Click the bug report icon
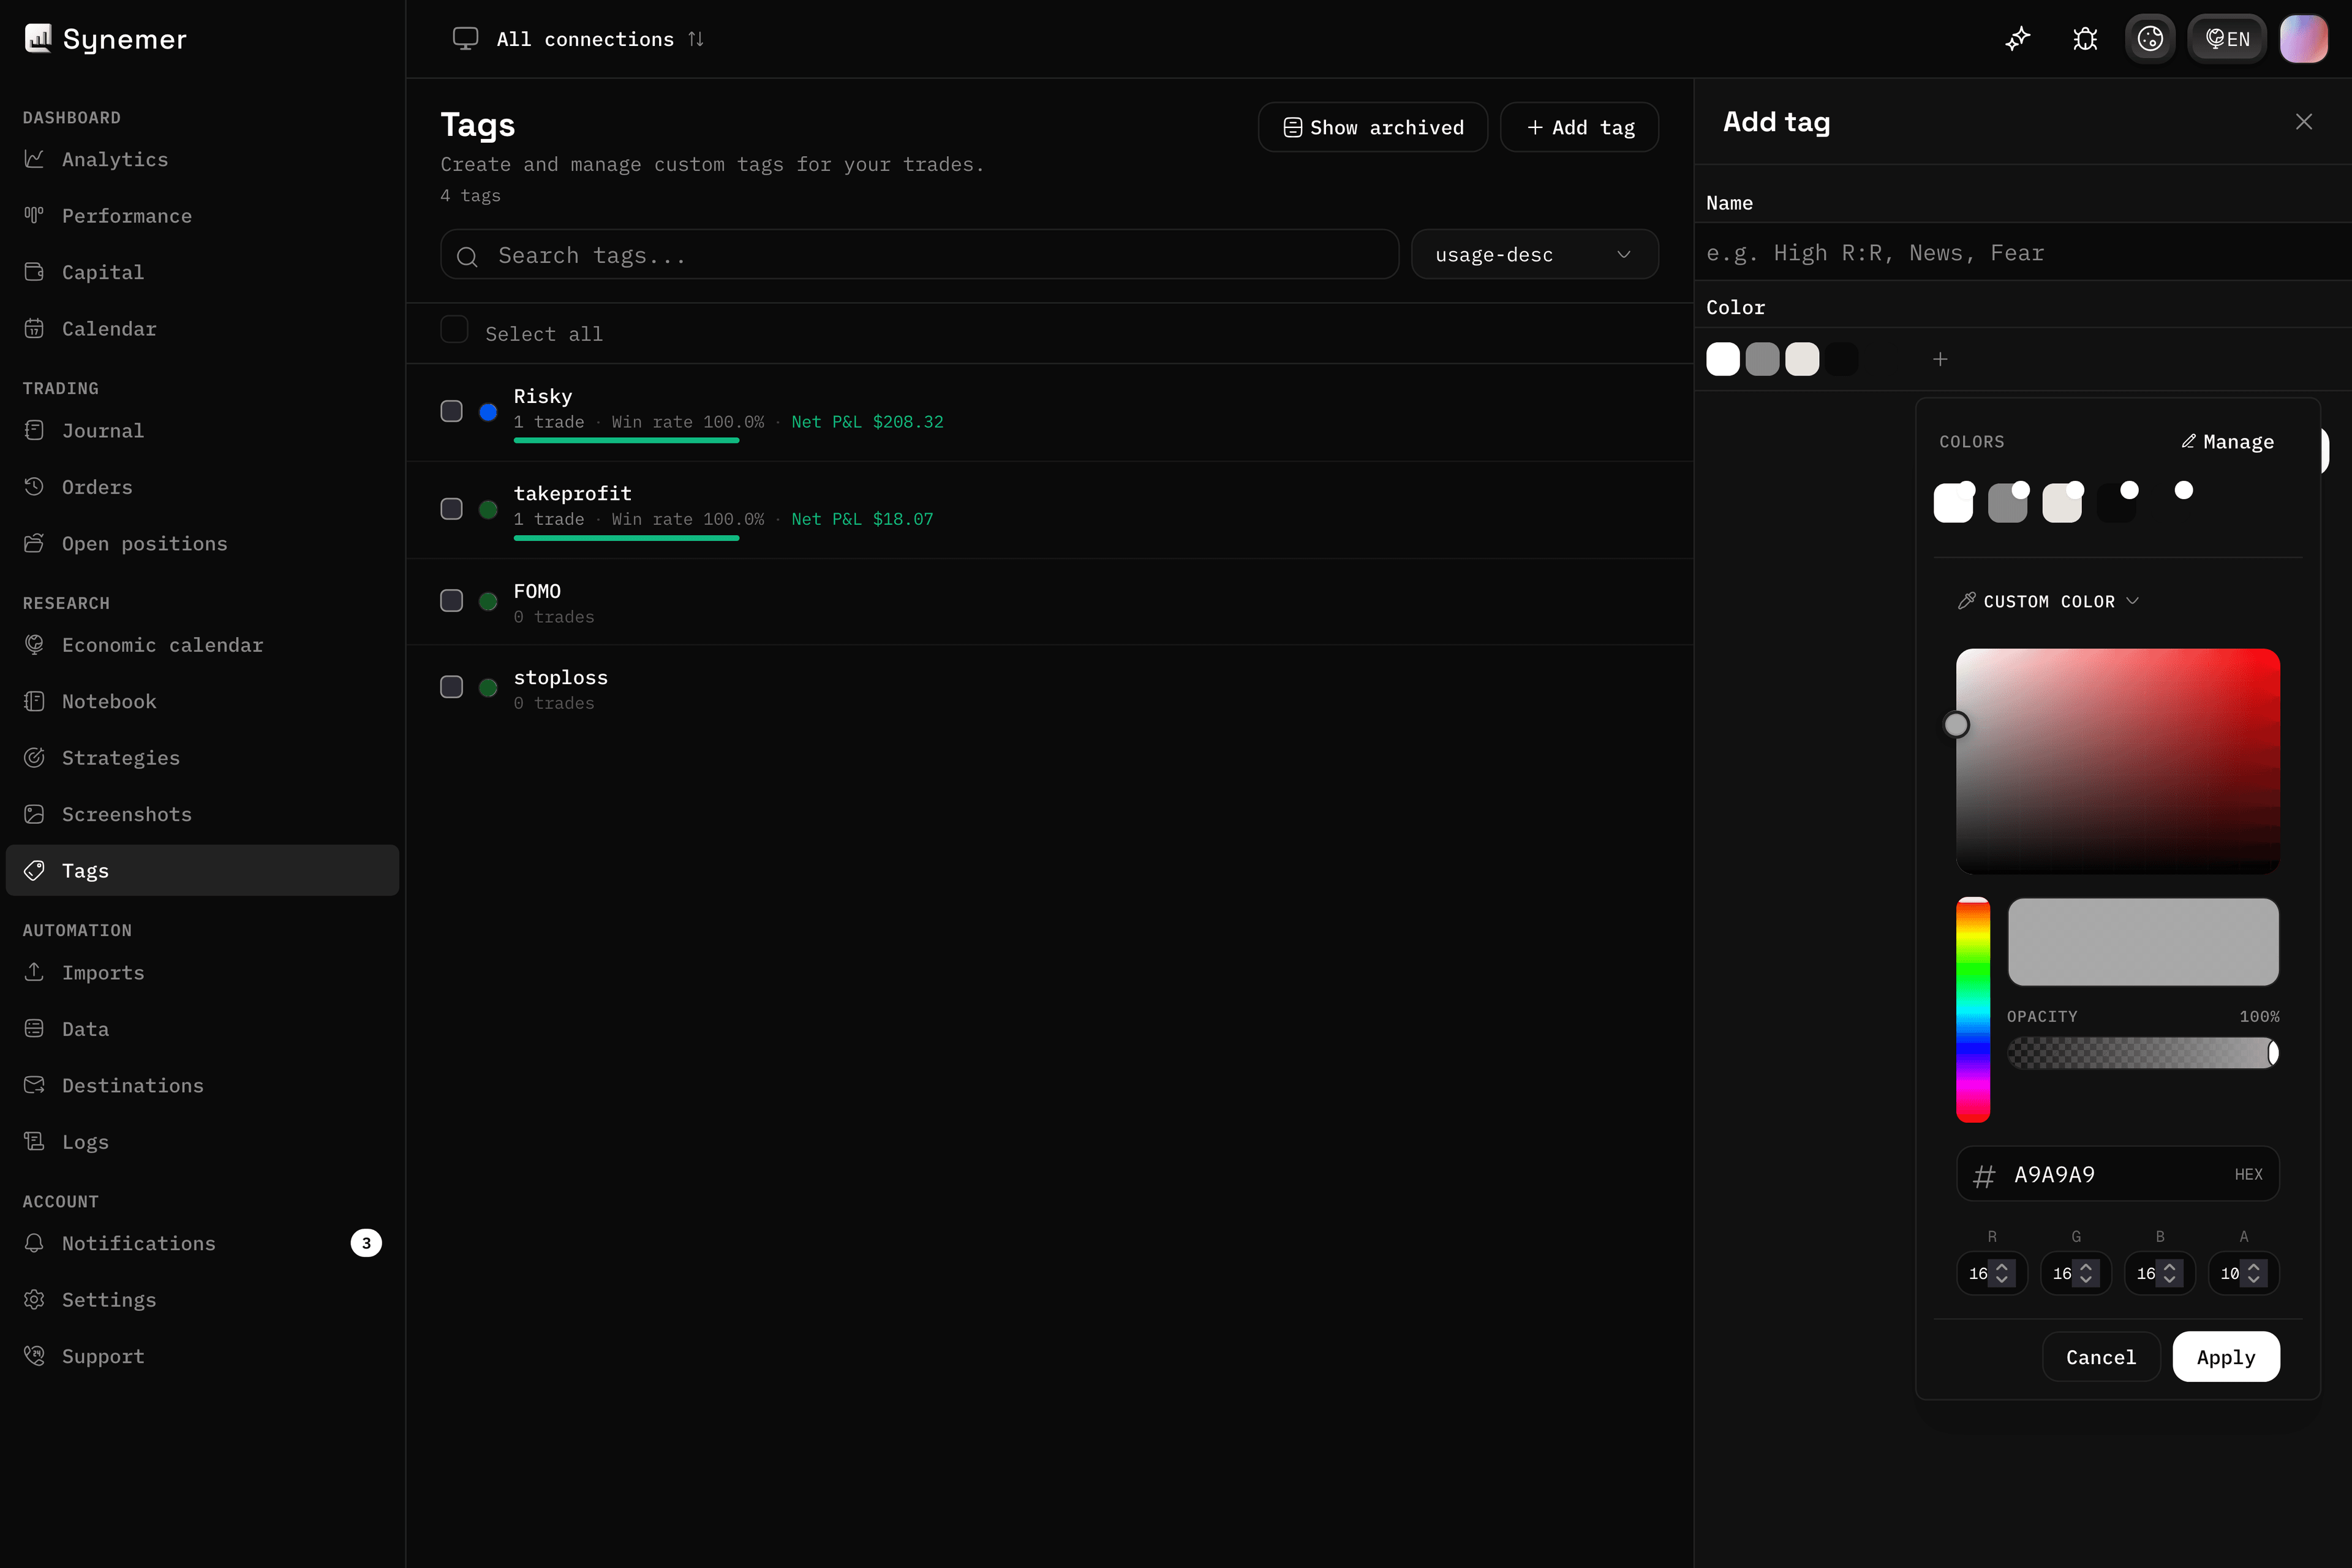The height and width of the screenshot is (1568, 2352). tap(2085, 39)
